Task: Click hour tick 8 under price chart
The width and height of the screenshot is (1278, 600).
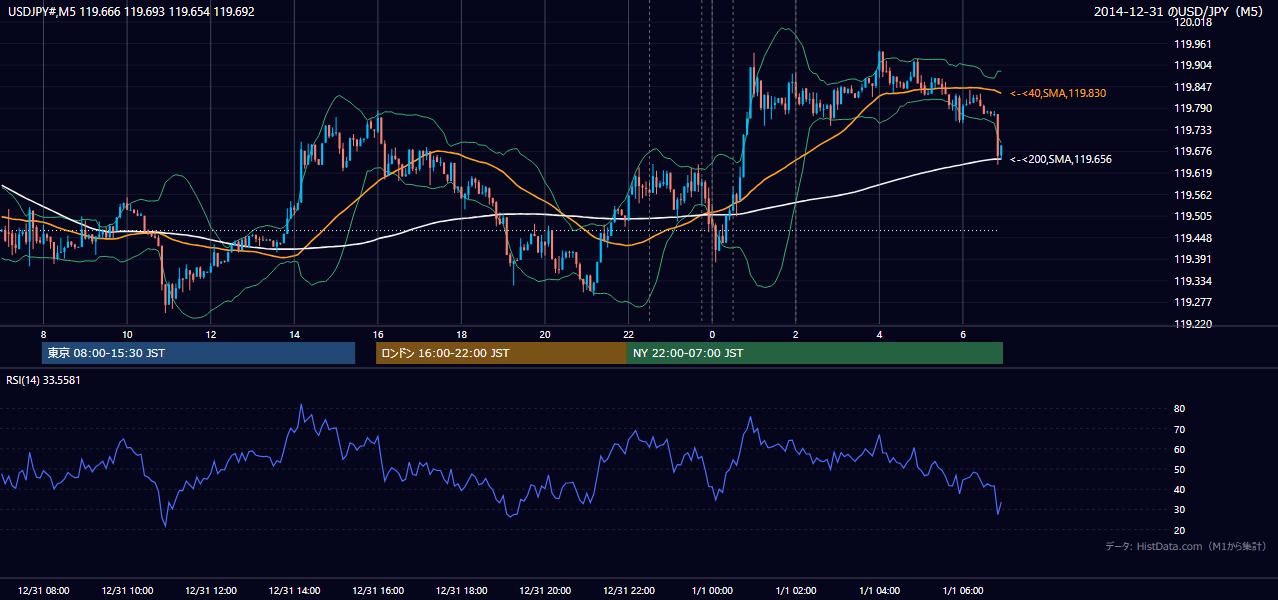Action: [x=43, y=333]
